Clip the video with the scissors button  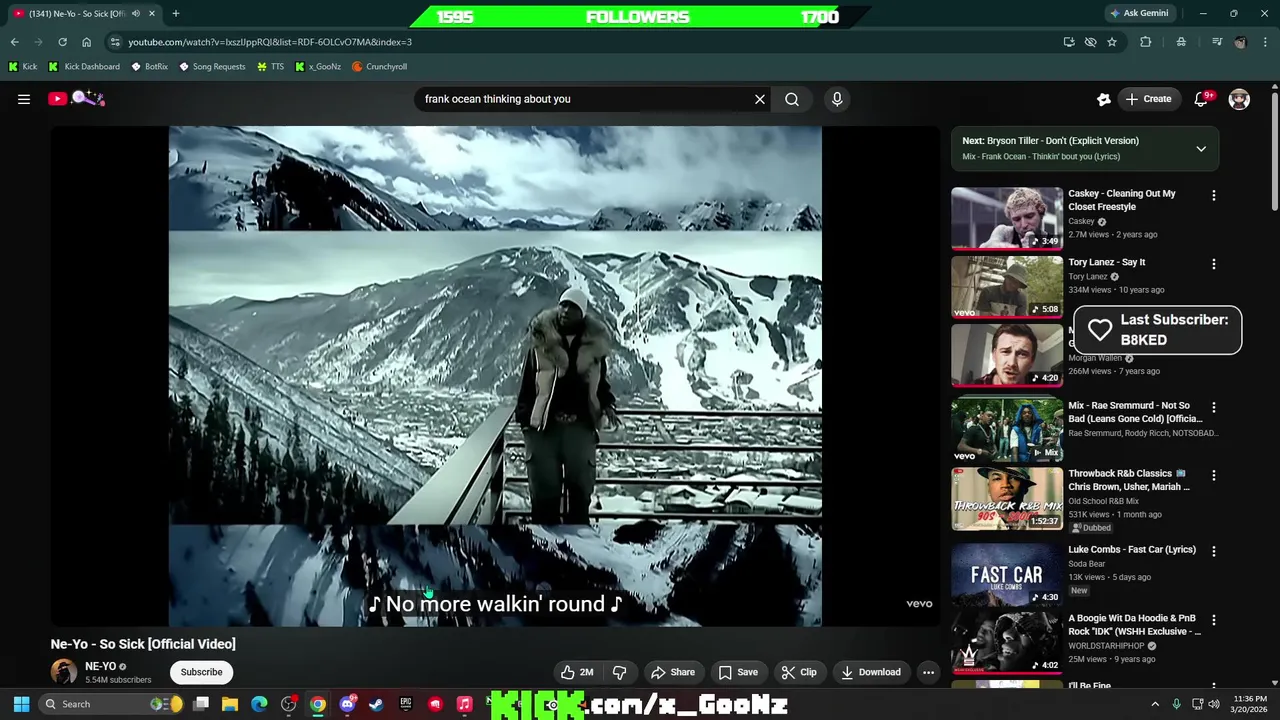click(799, 672)
